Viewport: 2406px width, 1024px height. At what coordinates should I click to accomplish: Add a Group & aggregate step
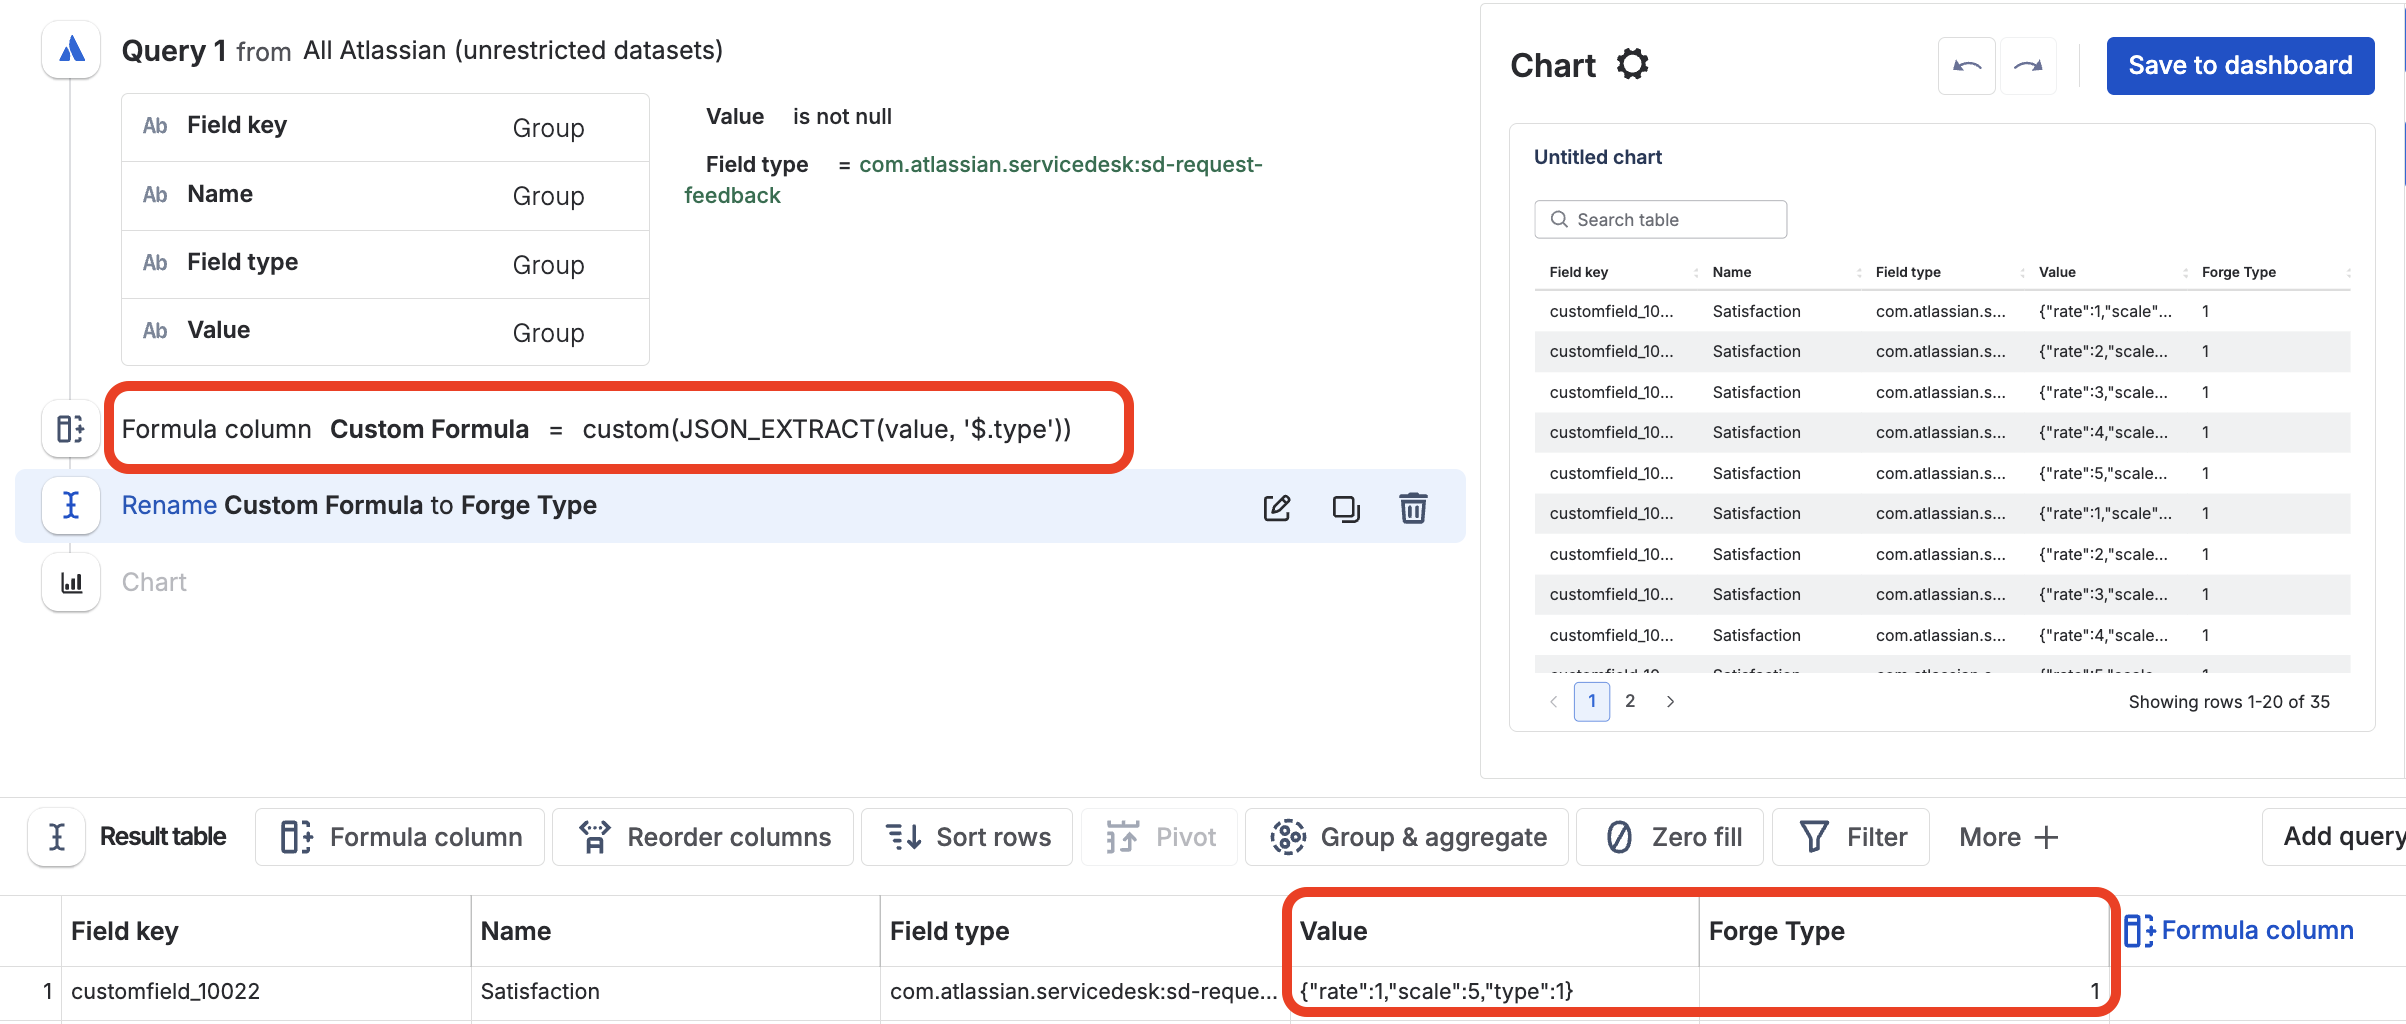coord(1407,837)
